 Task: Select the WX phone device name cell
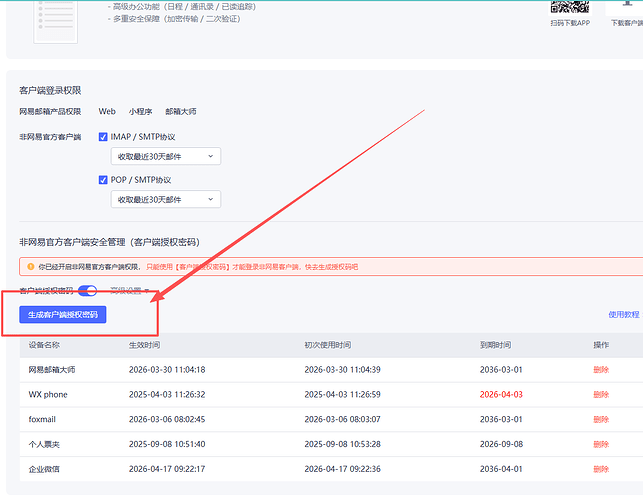(x=48, y=395)
